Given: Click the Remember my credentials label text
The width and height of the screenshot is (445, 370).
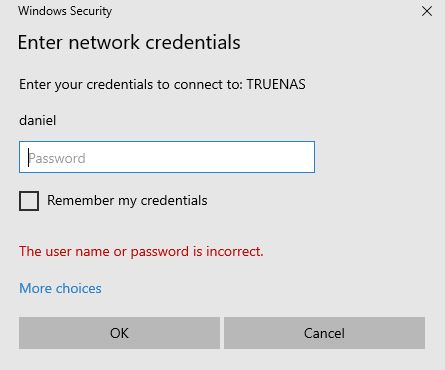Looking at the screenshot, I should [127, 201].
